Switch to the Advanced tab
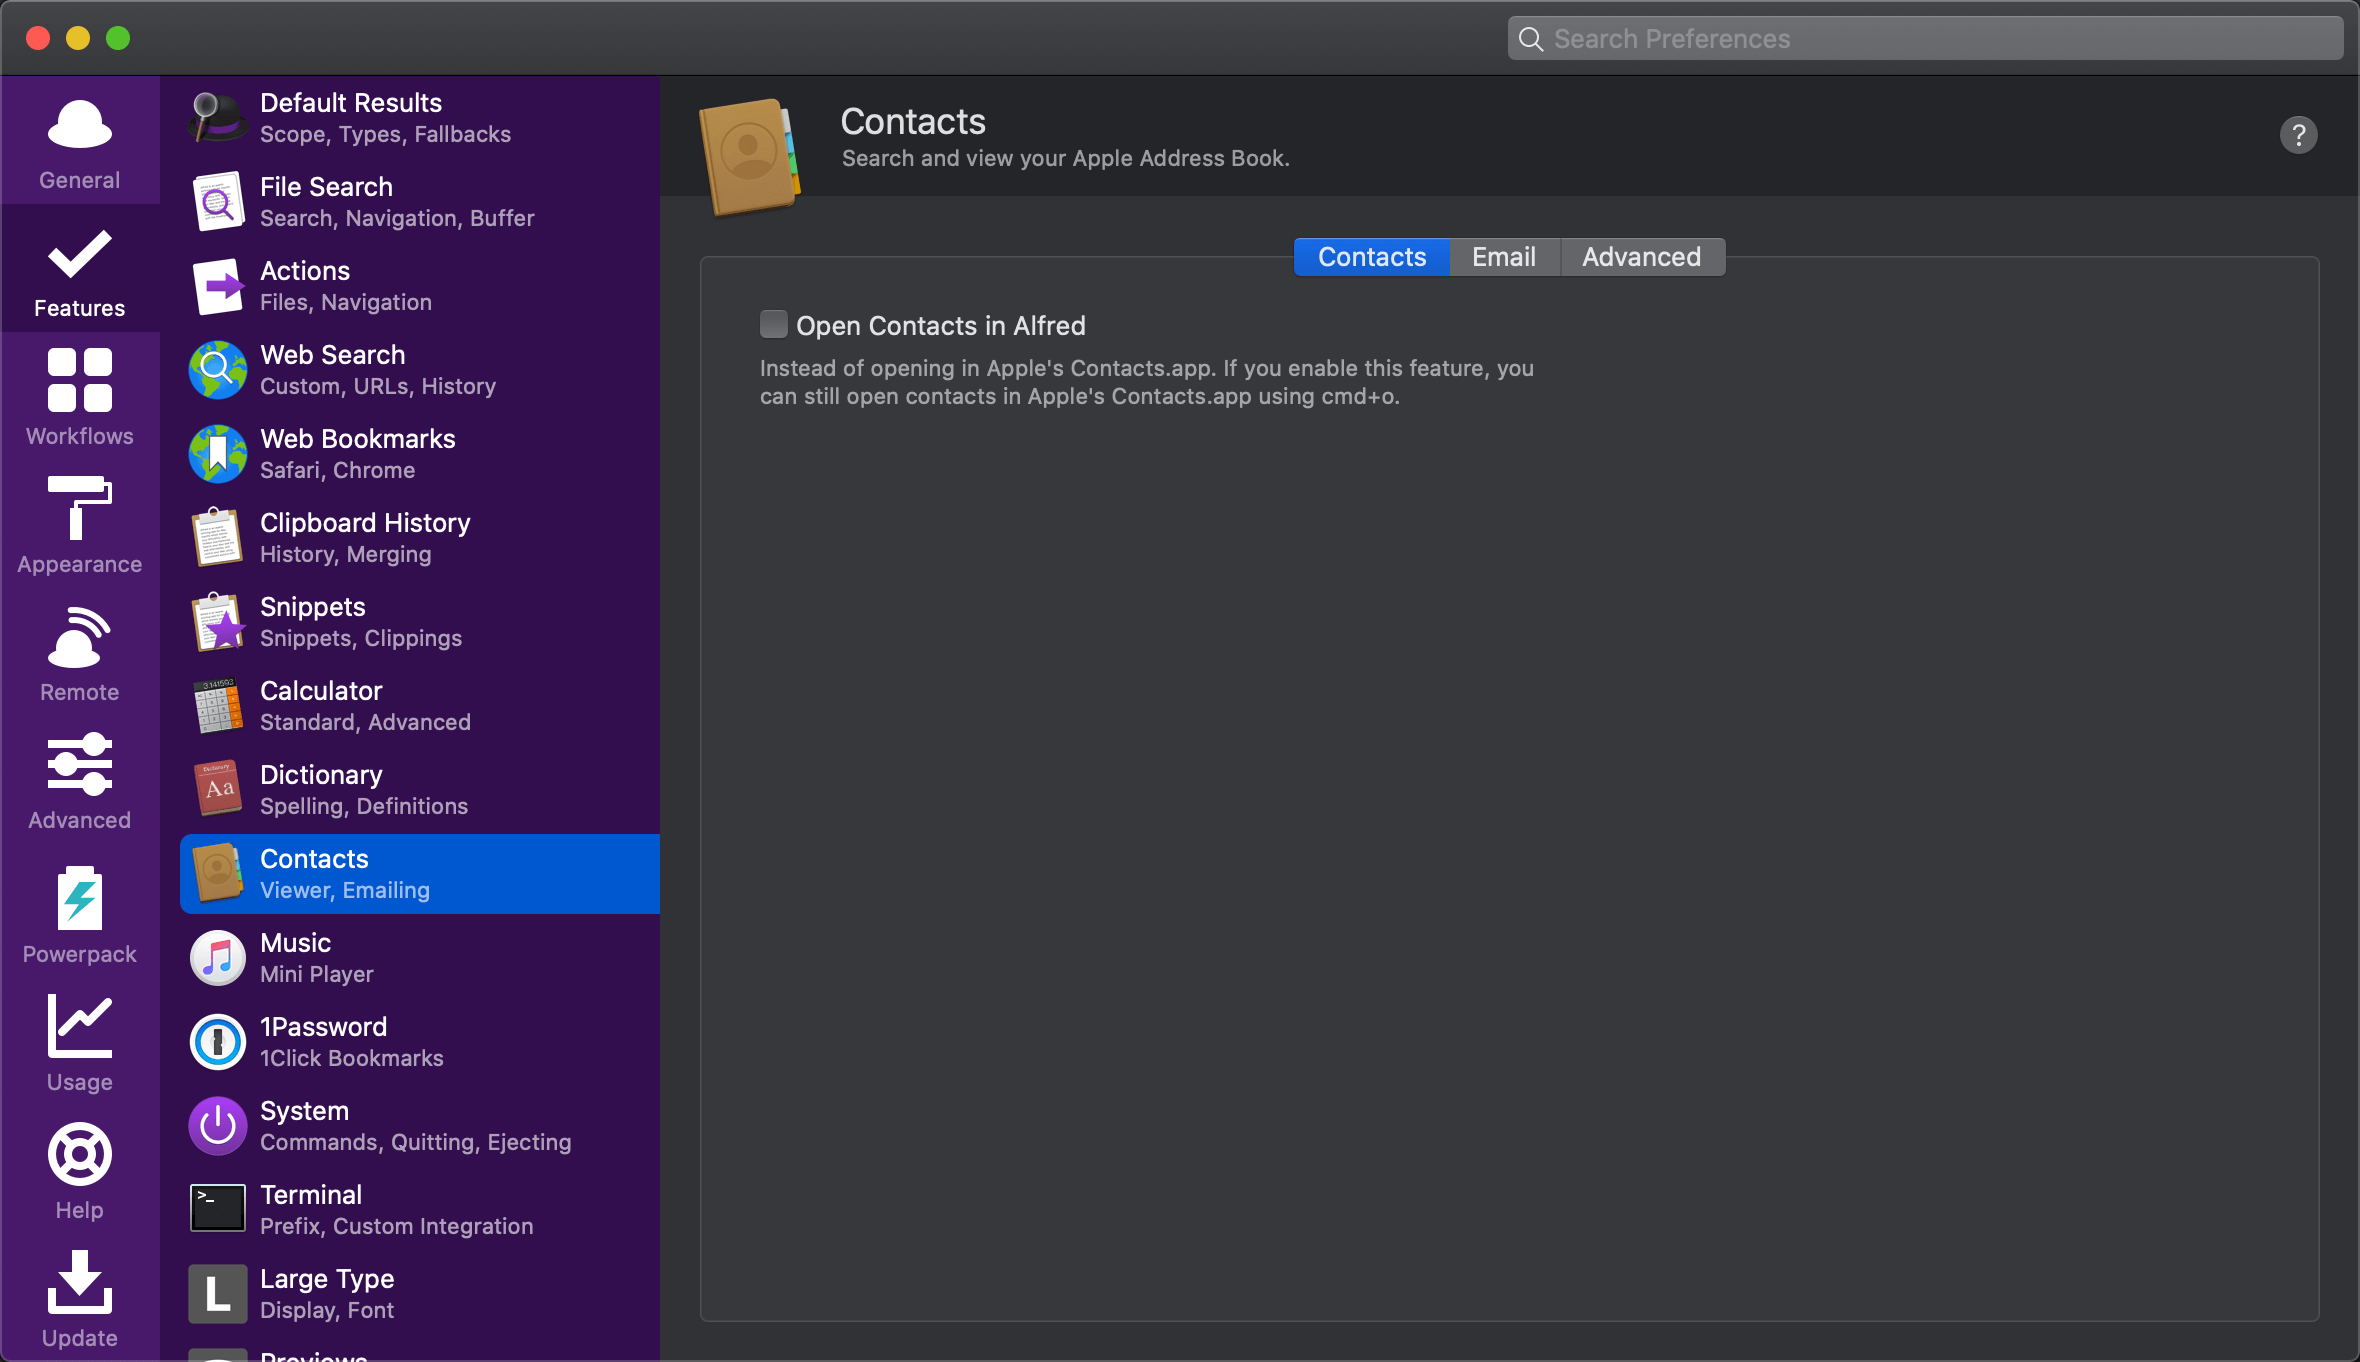The image size is (2360, 1362). click(x=1641, y=257)
